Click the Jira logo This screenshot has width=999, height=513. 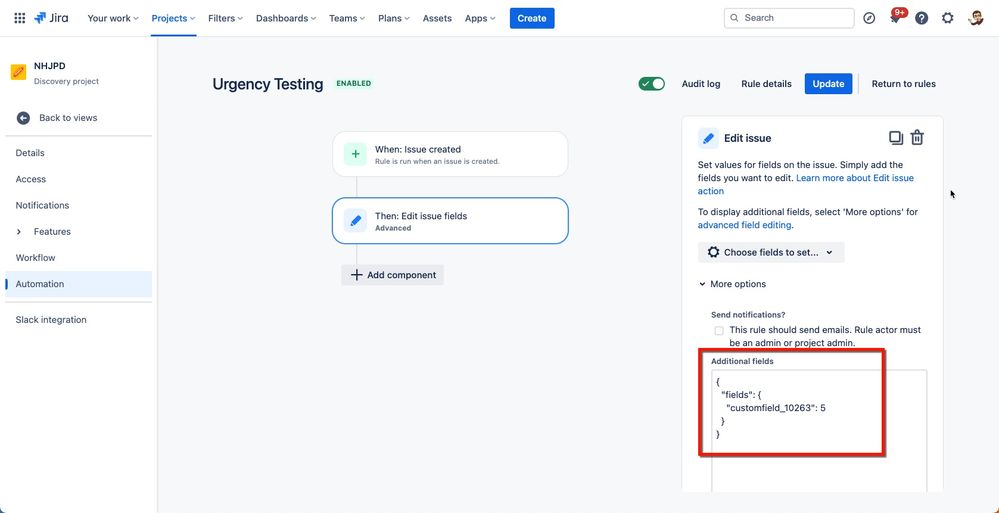point(52,18)
